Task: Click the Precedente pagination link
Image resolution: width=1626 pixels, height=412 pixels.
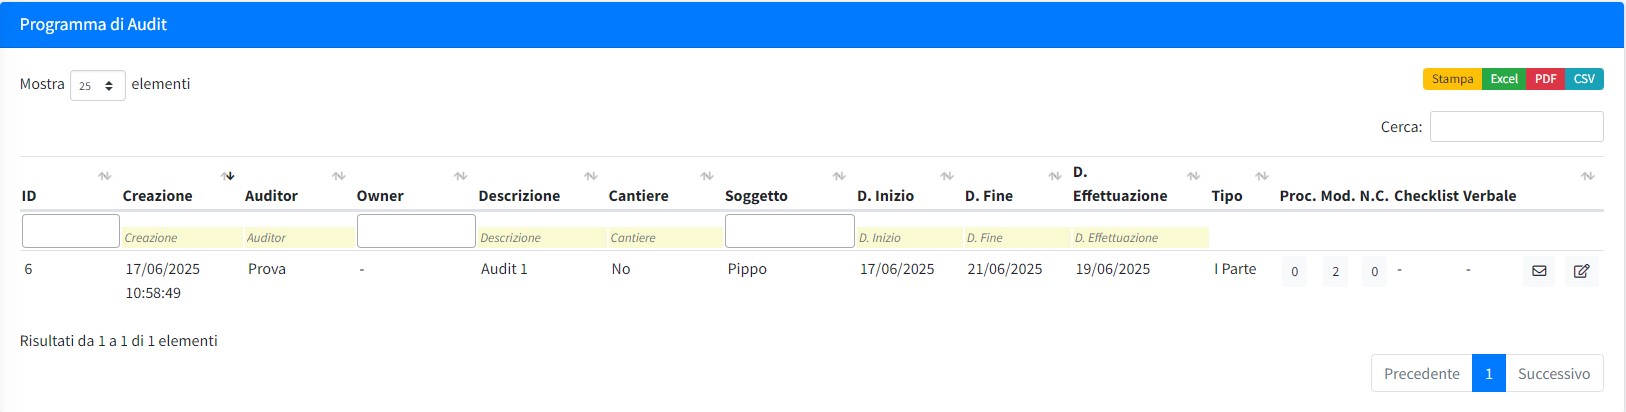Action: [x=1421, y=373]
